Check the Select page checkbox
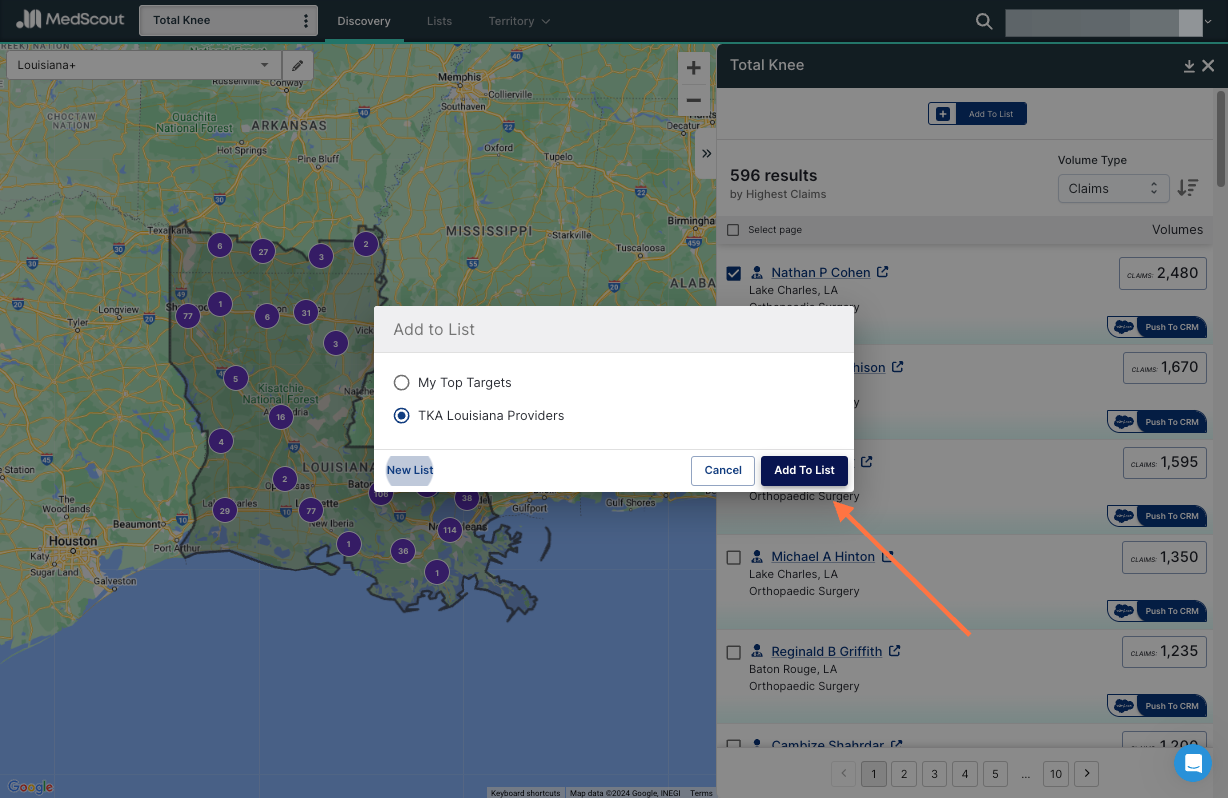This screenshot has height=798, width=1228. pos(733,230)
